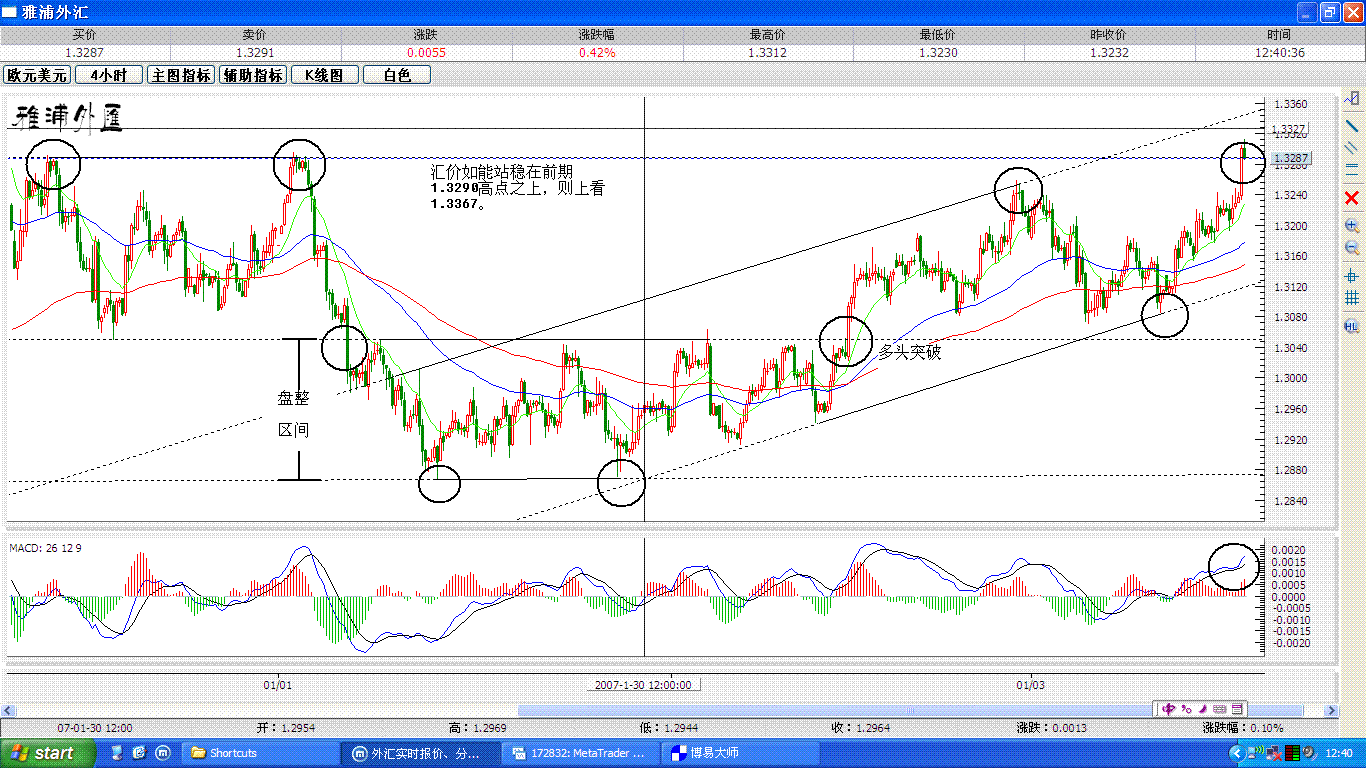This screenshot has width=1366, height=768.
Task: Click the 涨跌幅: 0.10% status entry
Action: pyautogui.click(x=1243, y=728)
